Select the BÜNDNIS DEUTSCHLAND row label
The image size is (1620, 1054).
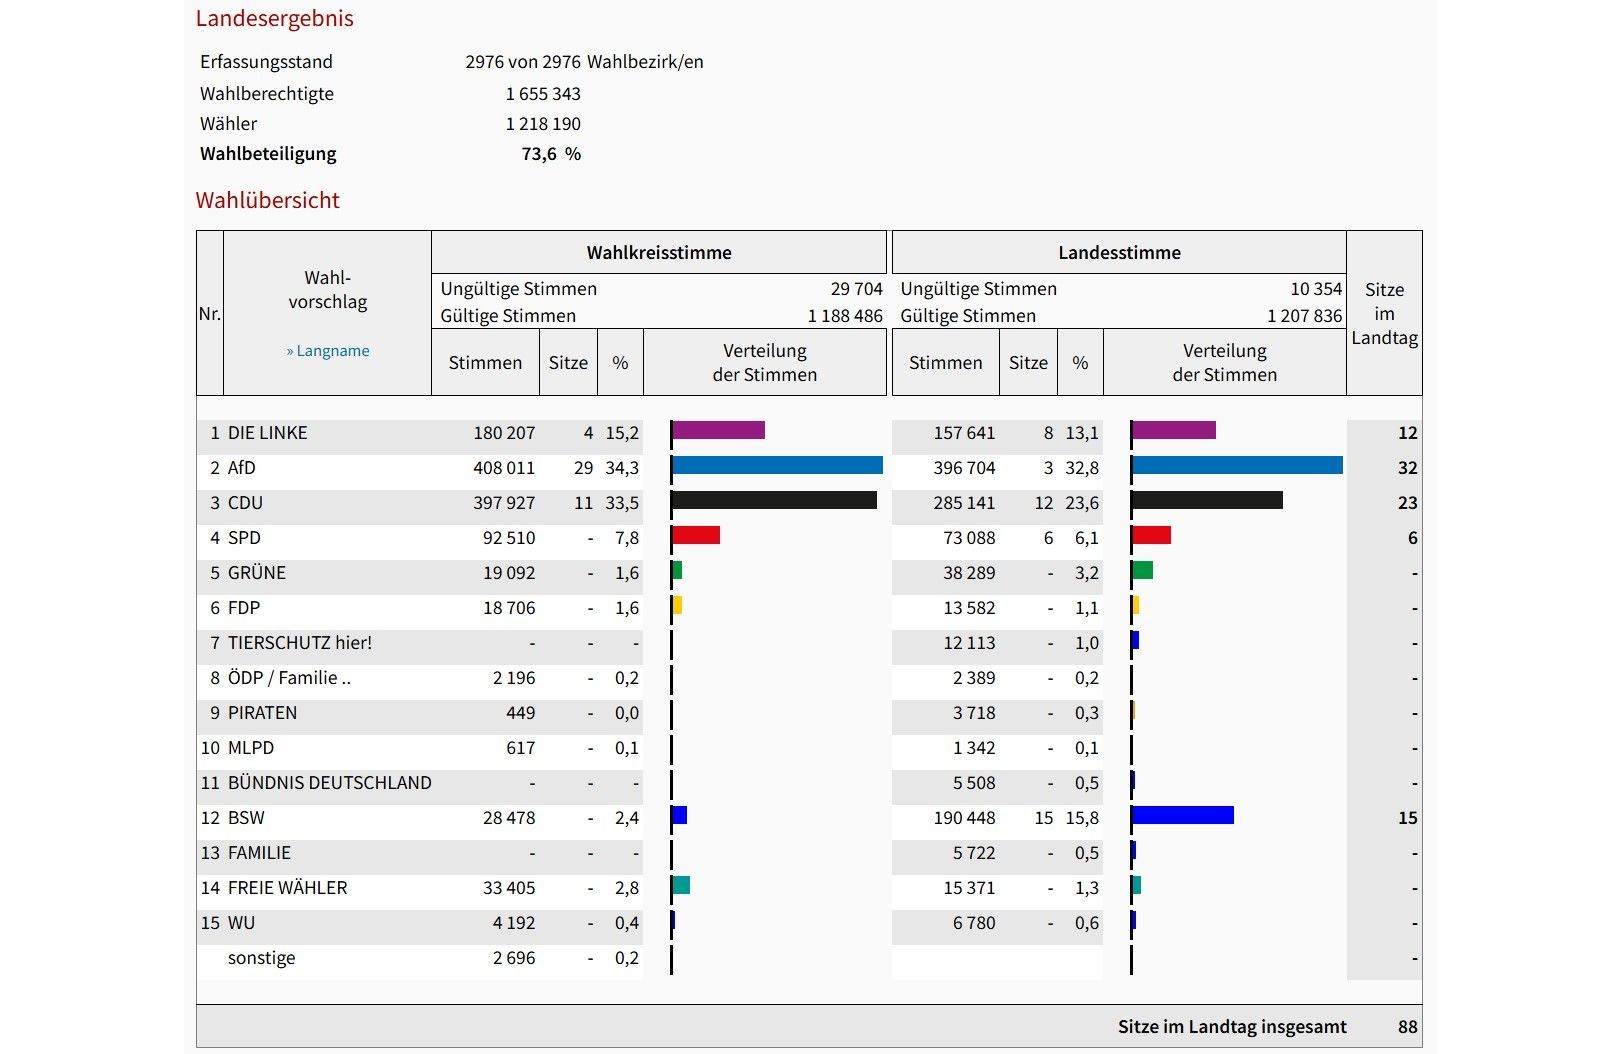[329, 783]
